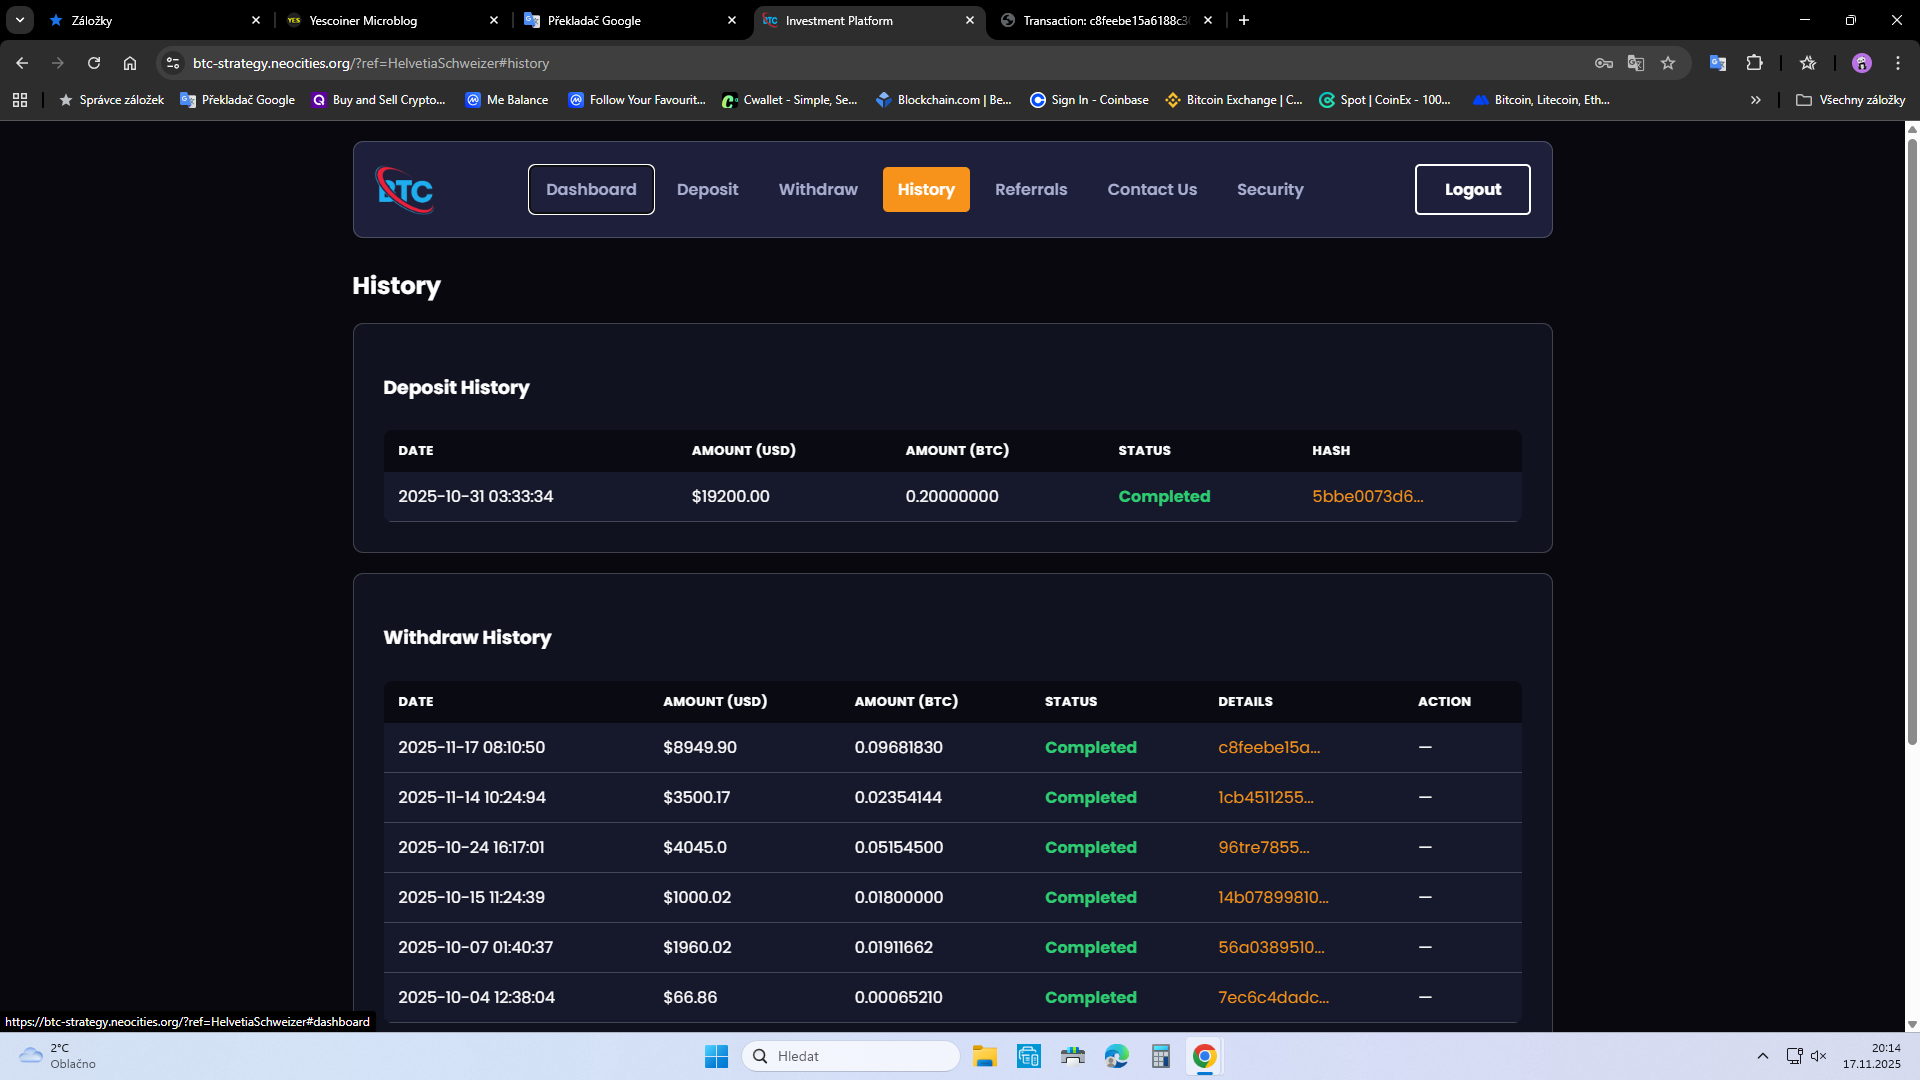Open File Explorer from the taskbar

coord(984,1056)
